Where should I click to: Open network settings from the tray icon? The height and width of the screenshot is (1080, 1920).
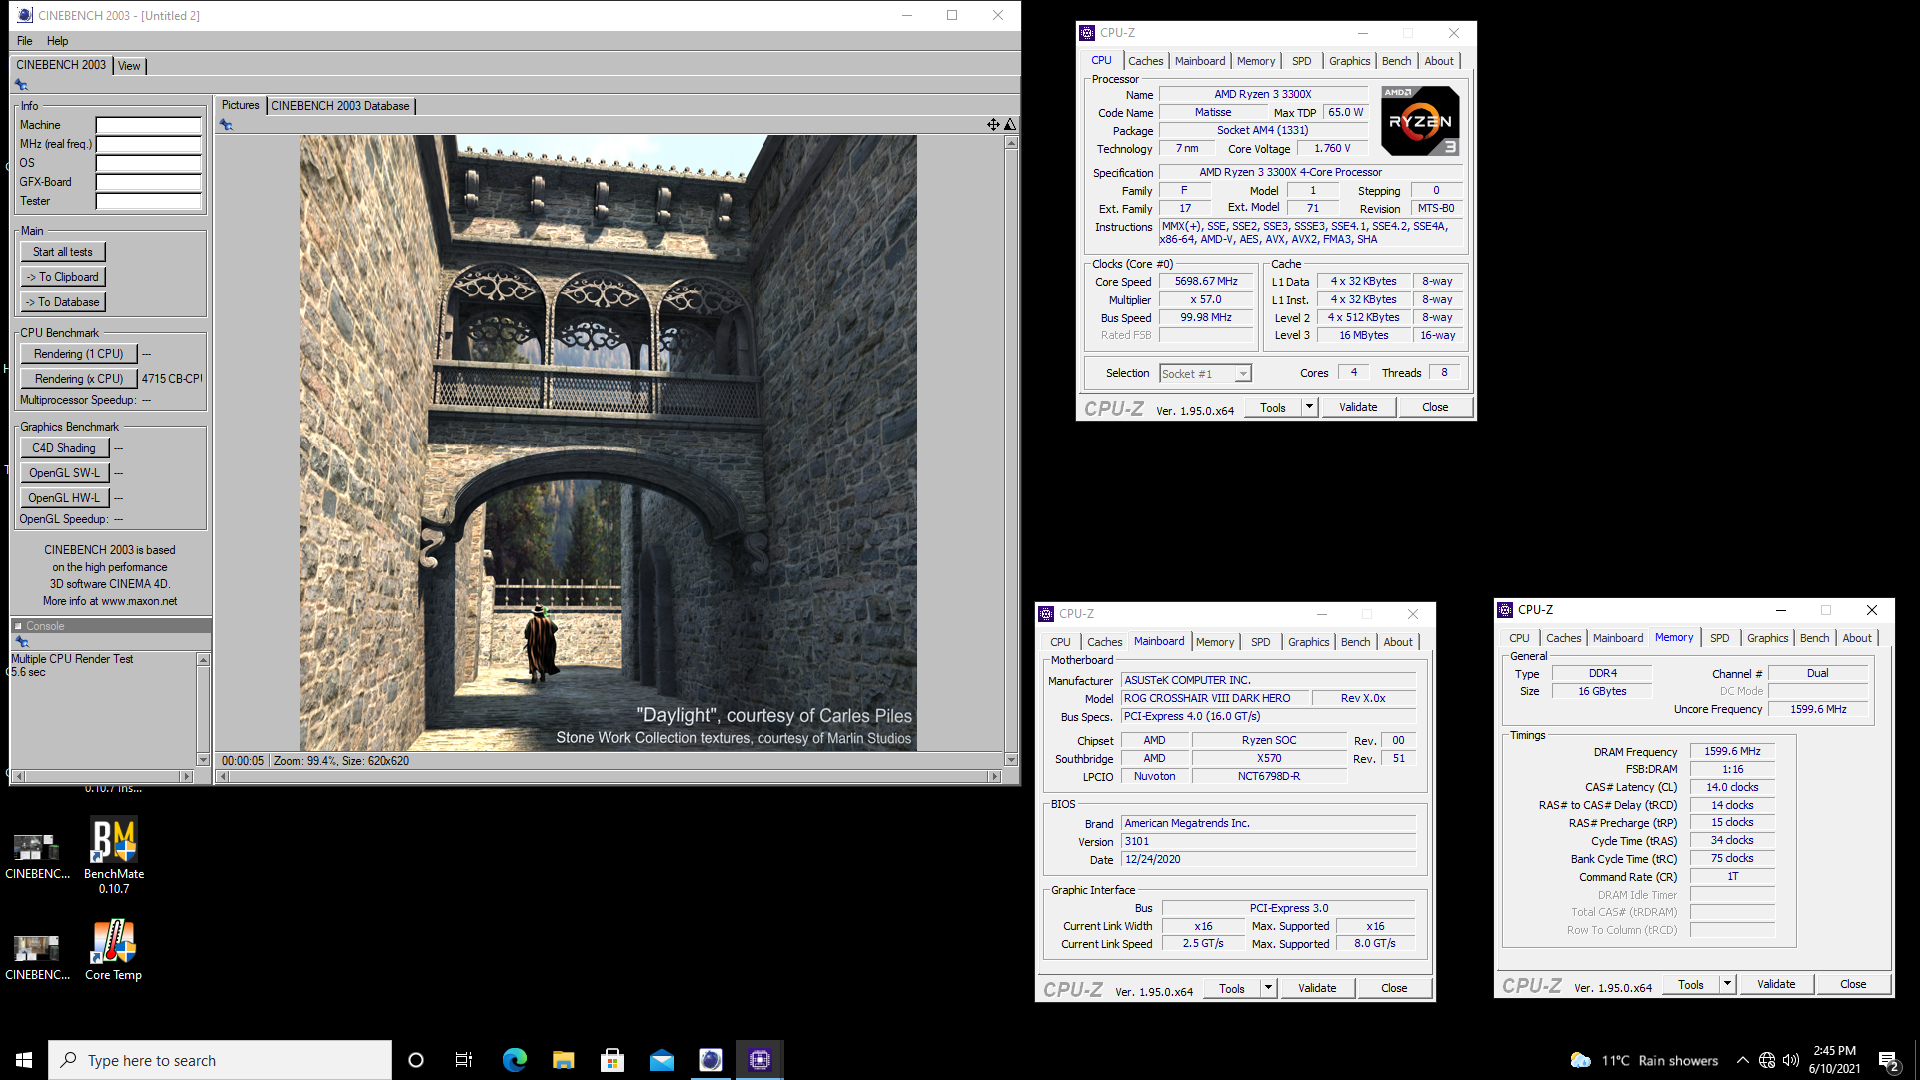tap(1767, 1060)
